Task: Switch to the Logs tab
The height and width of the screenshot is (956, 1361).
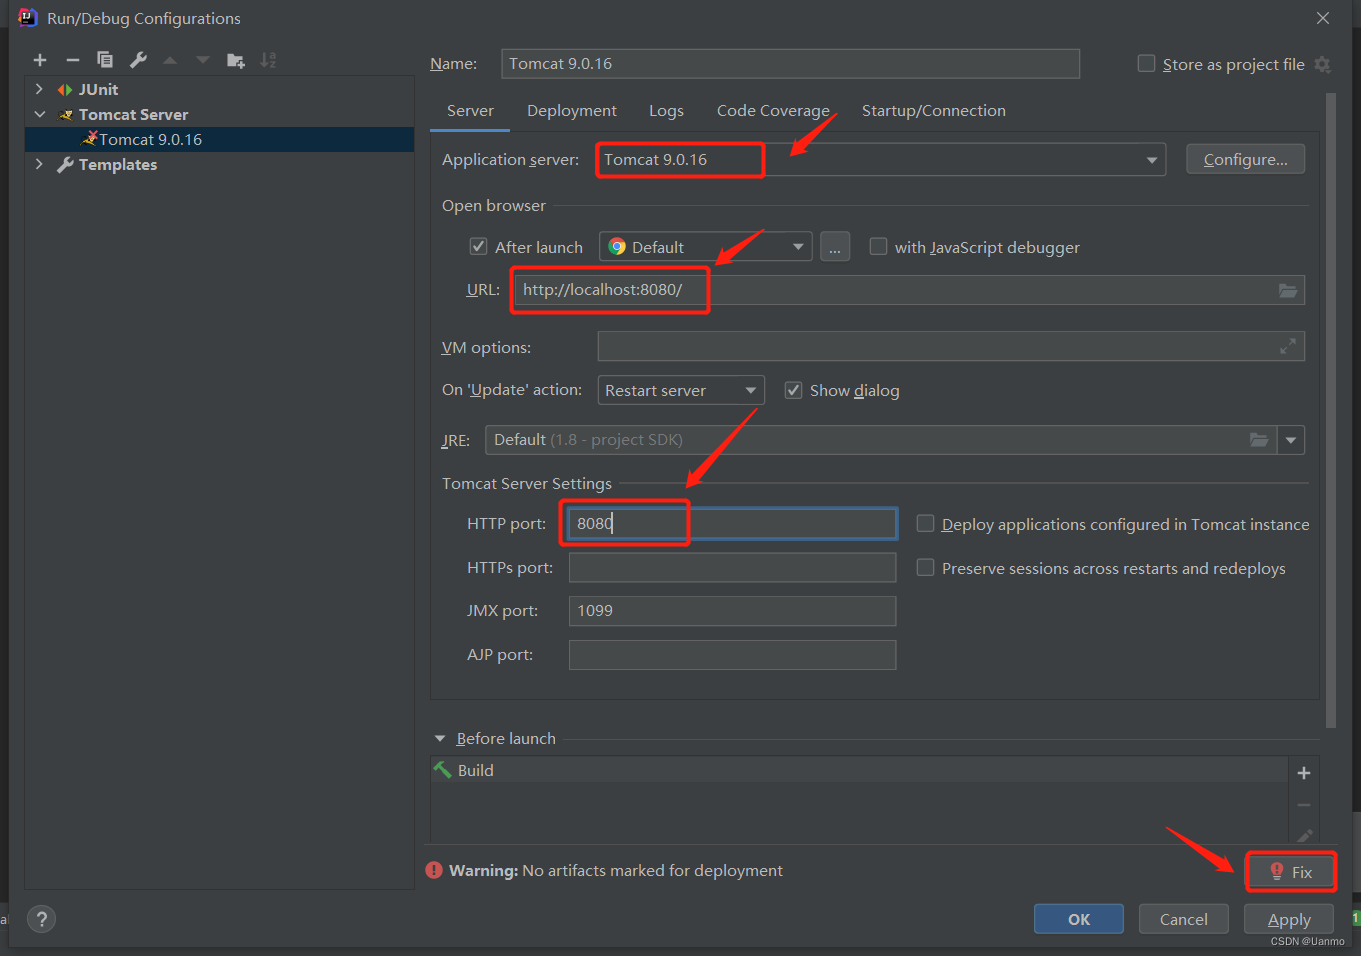Action: (x=666, y=111)
